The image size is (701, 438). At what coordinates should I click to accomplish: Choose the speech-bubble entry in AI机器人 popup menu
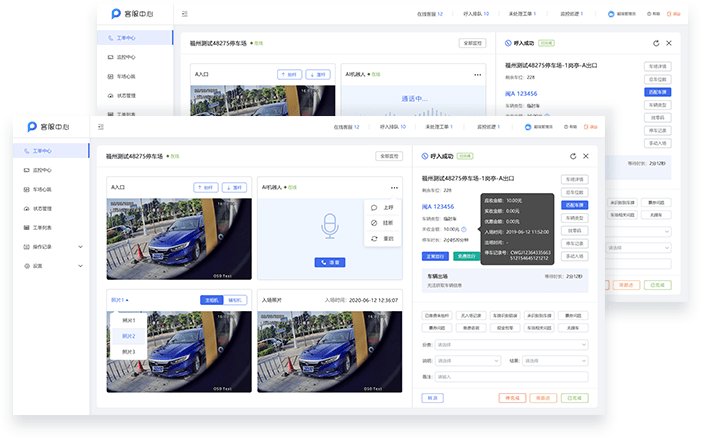[382, 207]
